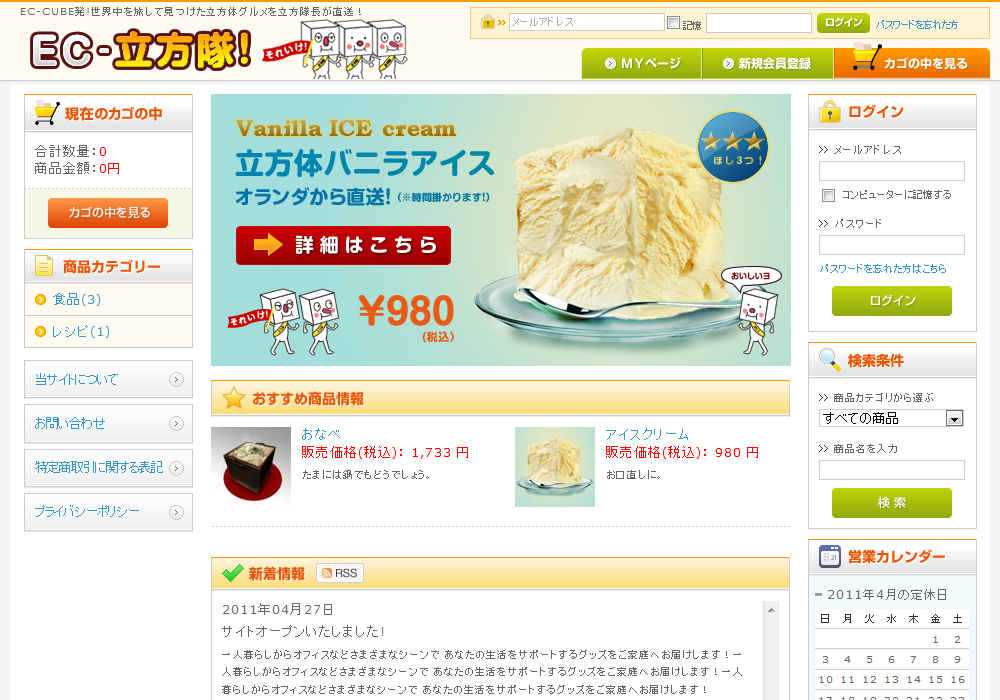Open the 新規会員登録 tab

tap(767, 64)
